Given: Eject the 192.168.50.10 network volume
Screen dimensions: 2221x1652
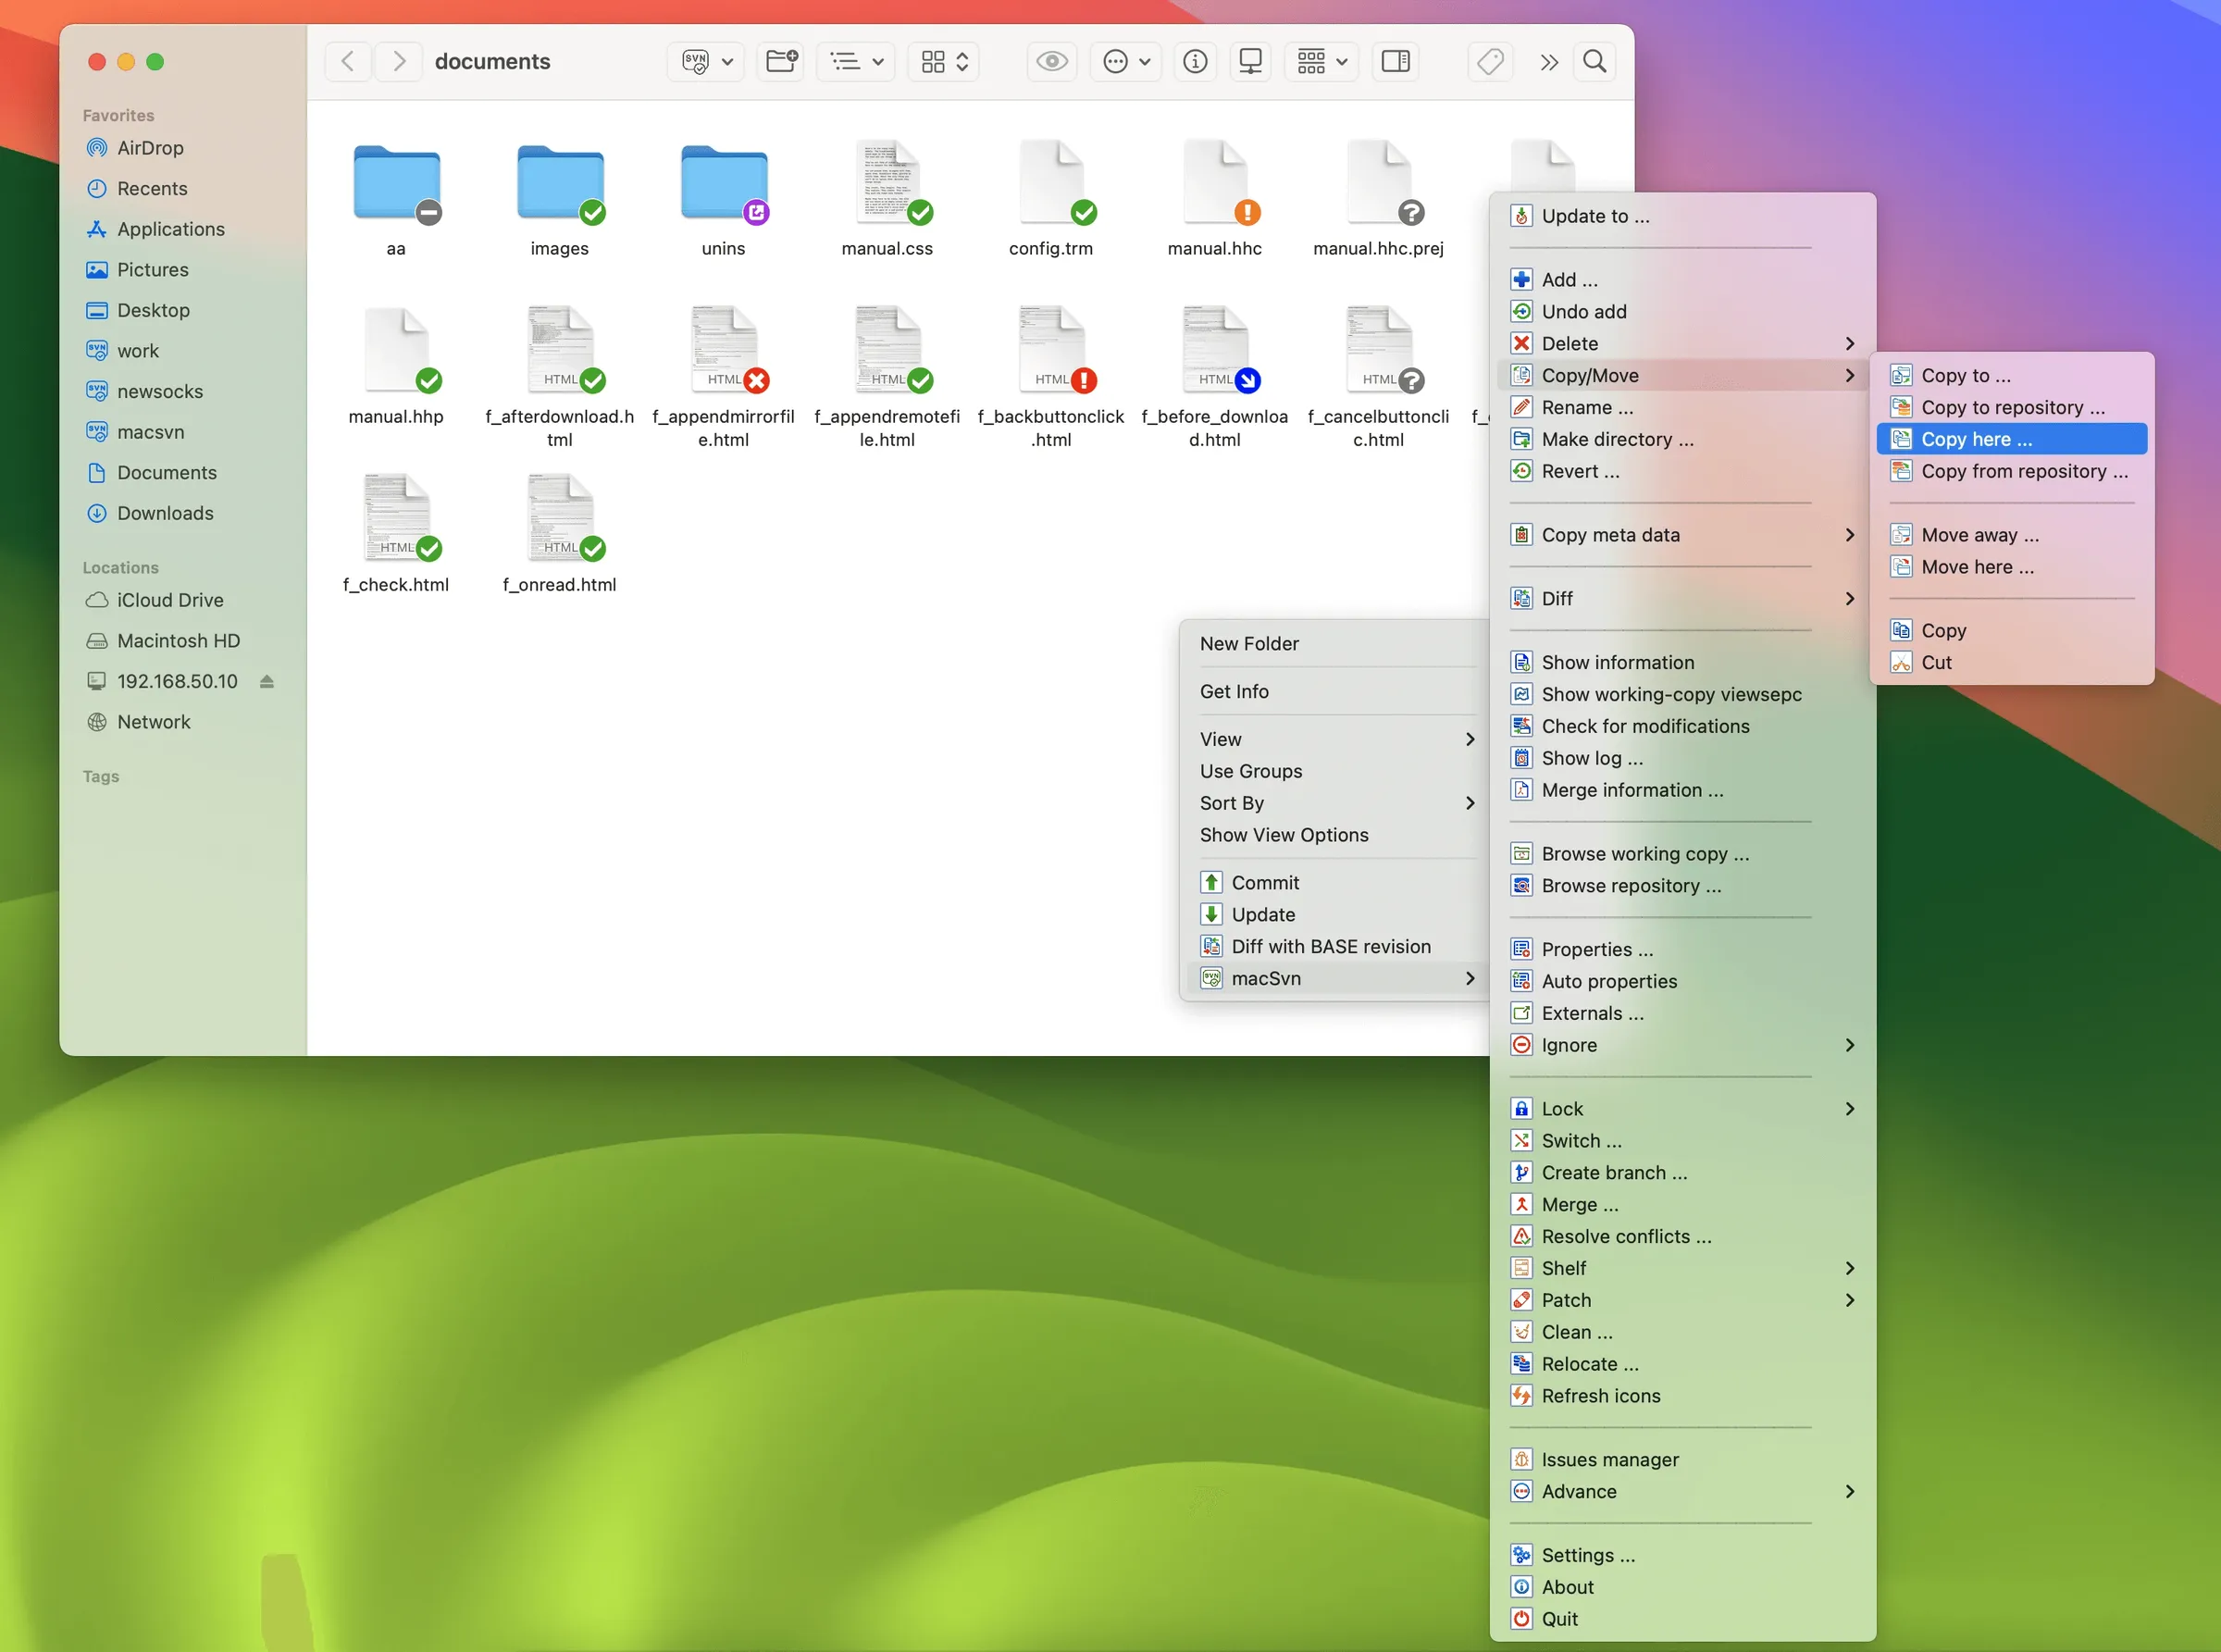Looking at the screenshot, I should point(268,681).
